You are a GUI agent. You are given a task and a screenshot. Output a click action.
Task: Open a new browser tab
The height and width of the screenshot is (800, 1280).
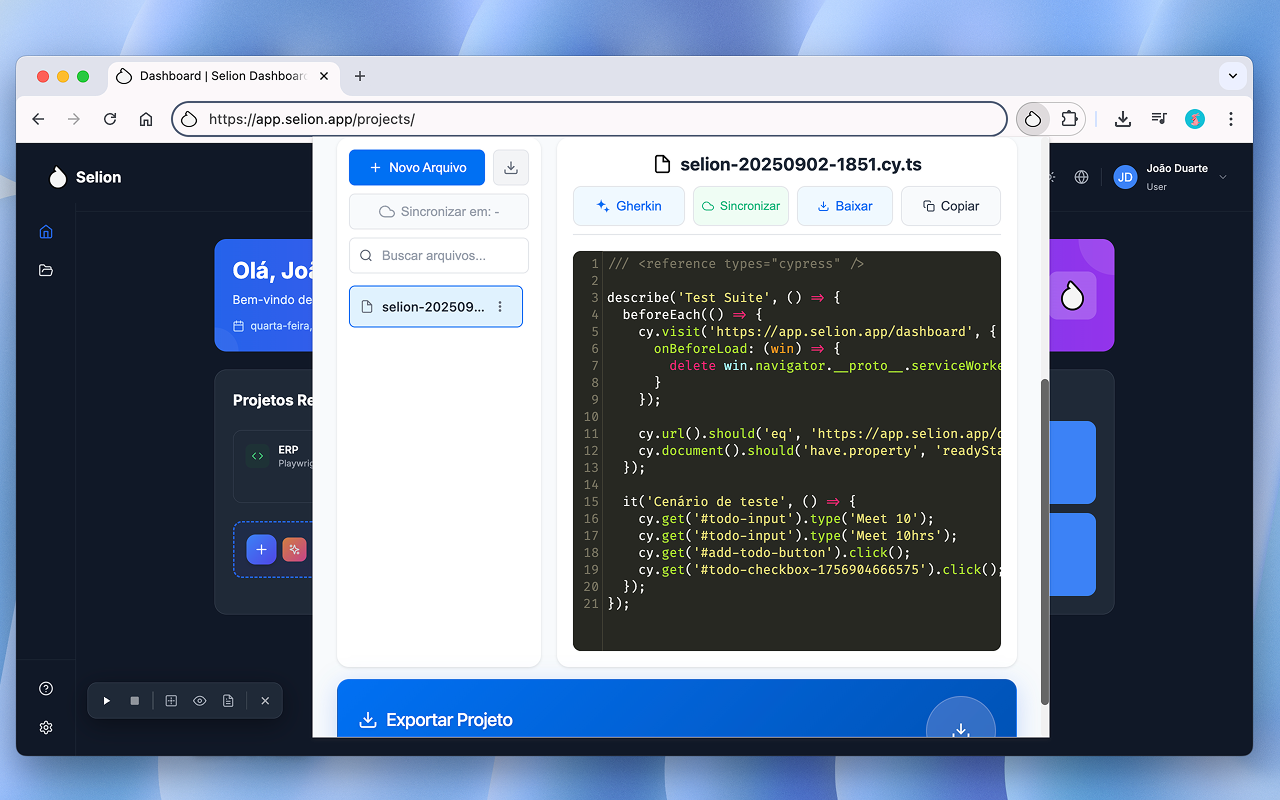pyautogui.click(x=360, y=76)
